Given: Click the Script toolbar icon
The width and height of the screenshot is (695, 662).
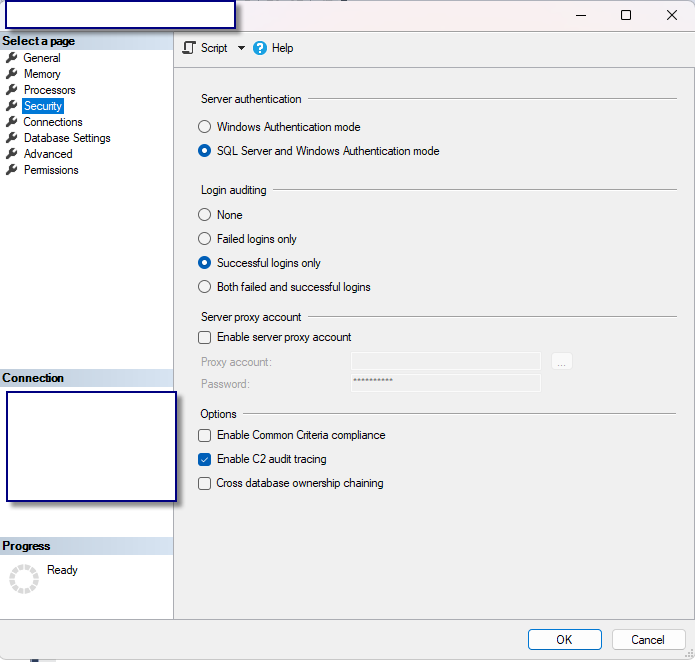Looking at the screenshot, I should pos(189,48).
